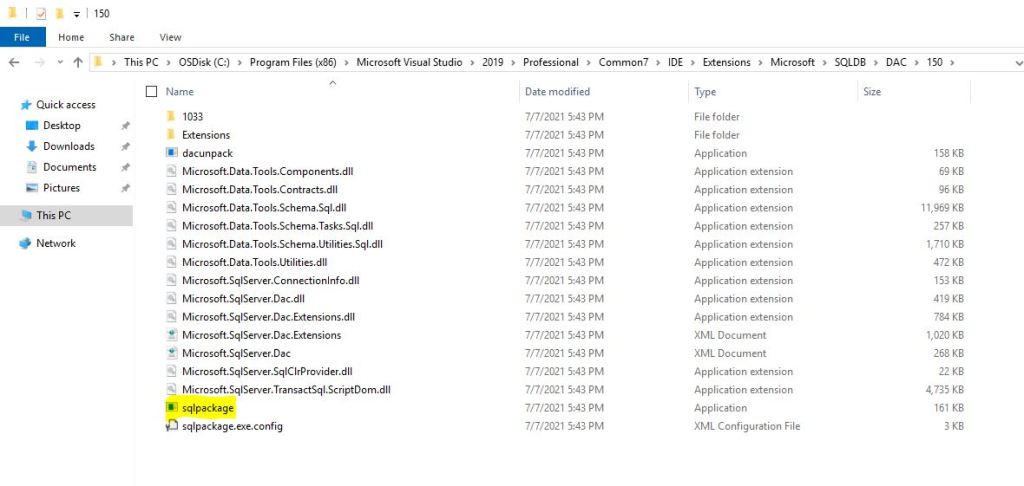Toggle the select-all checkbox beside Name
Screen dimensions: 1024x486
152,92
